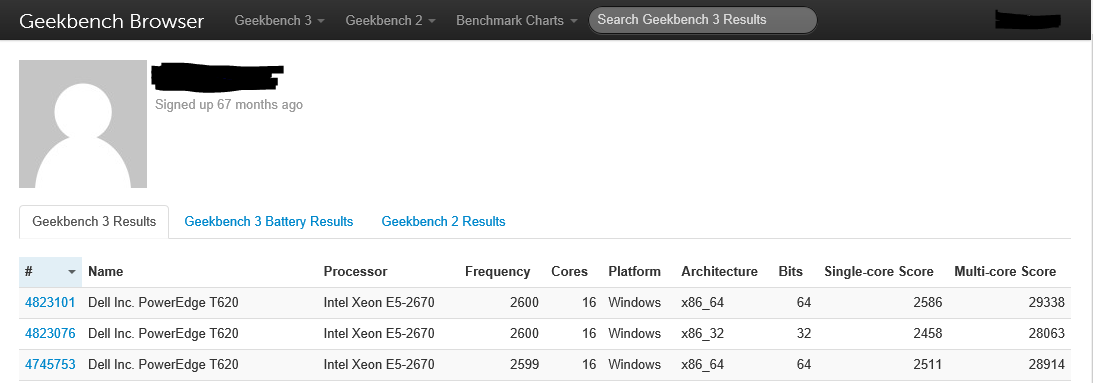Expand the Geekbench 2 dropdown menu
The width and height of the screenshot is (1093, 383).
(390, 20)
